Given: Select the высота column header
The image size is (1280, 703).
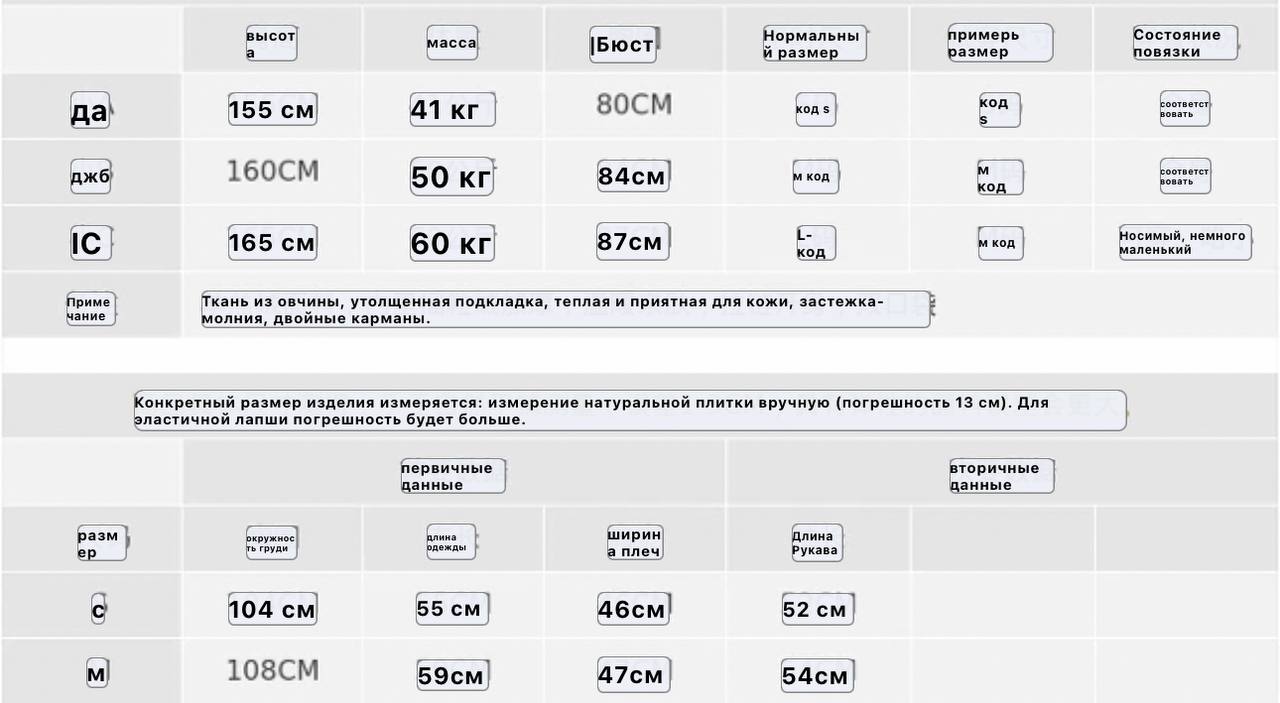Looking at the screenshot, I should pos(271,43).
